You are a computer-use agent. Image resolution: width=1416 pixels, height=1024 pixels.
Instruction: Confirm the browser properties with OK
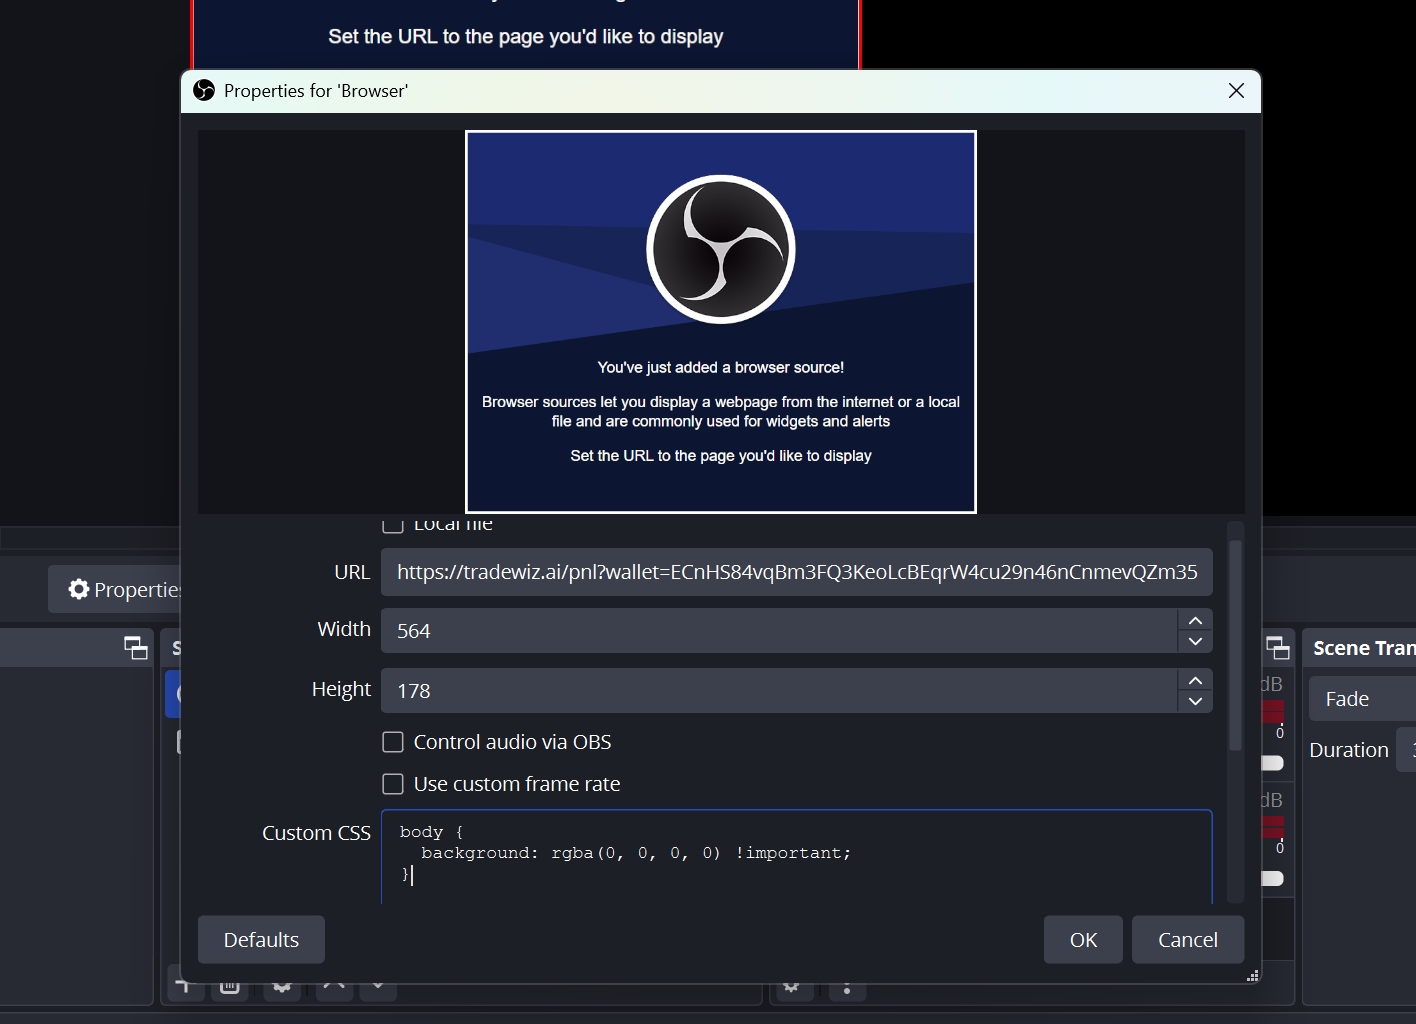(1083, 940)
